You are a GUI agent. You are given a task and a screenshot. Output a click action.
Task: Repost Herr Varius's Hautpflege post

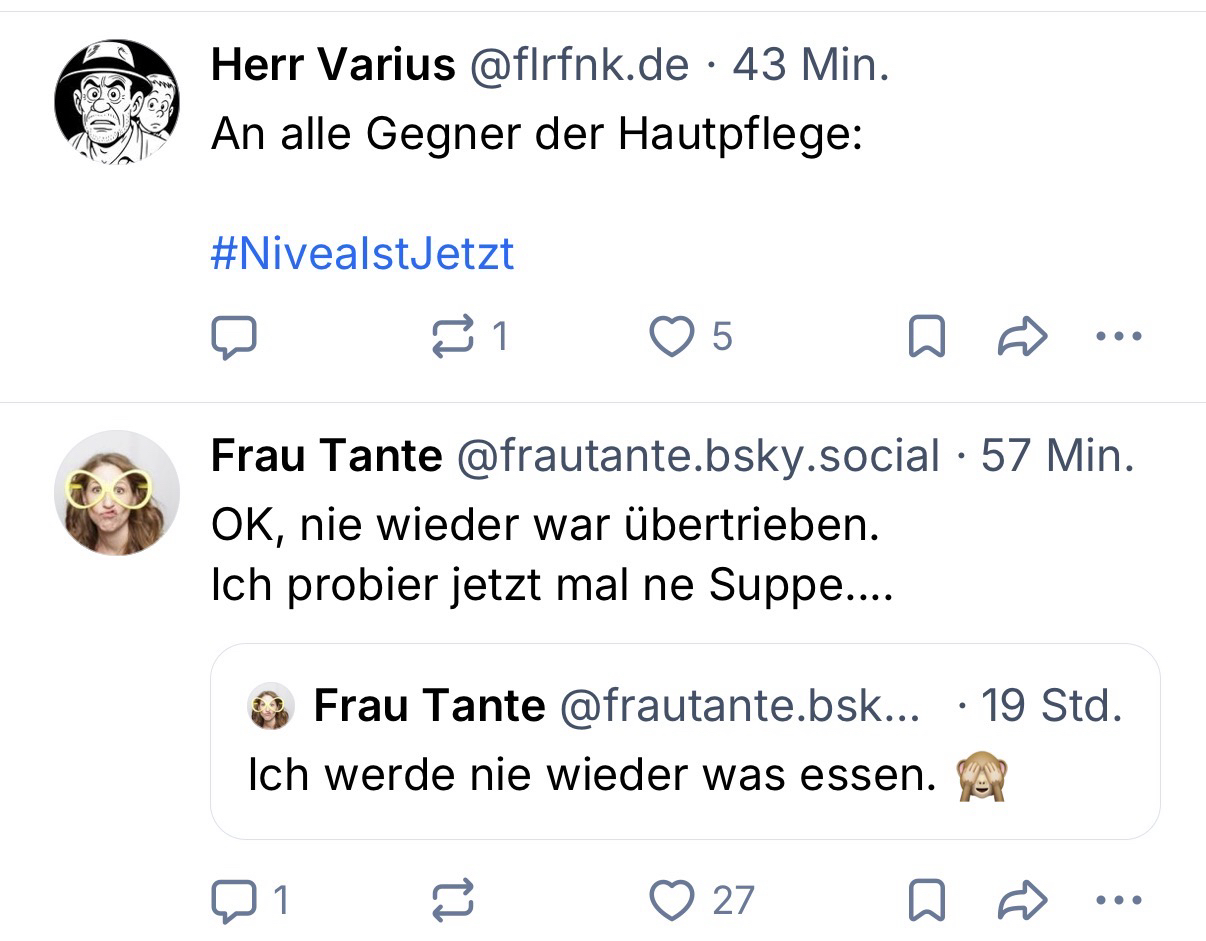pyautogui.click(x=452, y=338)
